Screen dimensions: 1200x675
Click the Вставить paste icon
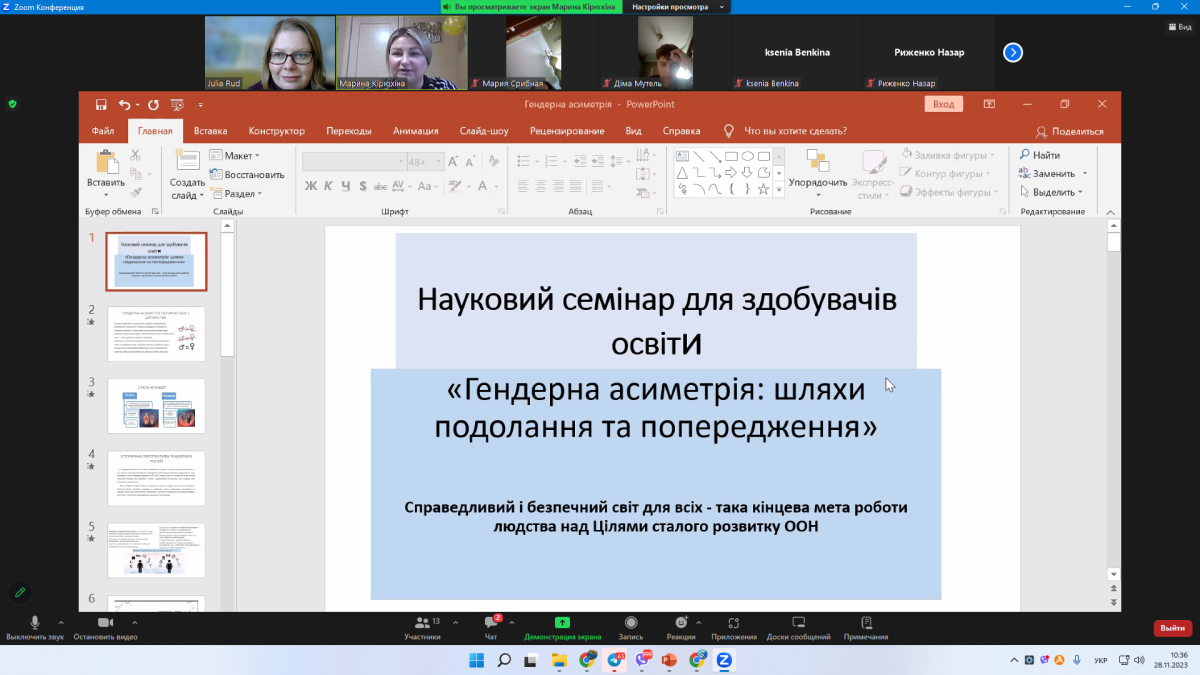[x=105, y=164]
